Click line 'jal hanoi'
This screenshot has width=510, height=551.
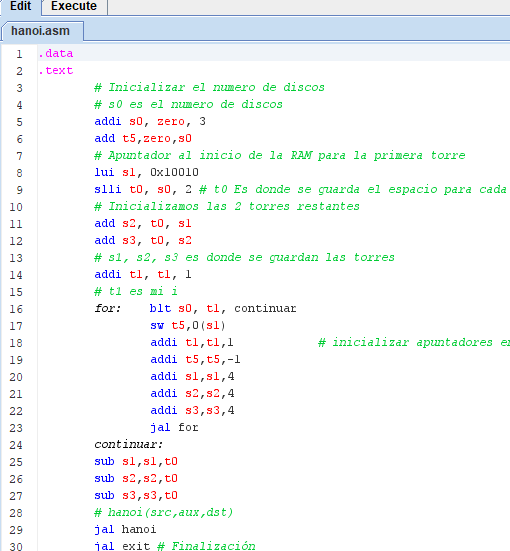pos(125,529)
